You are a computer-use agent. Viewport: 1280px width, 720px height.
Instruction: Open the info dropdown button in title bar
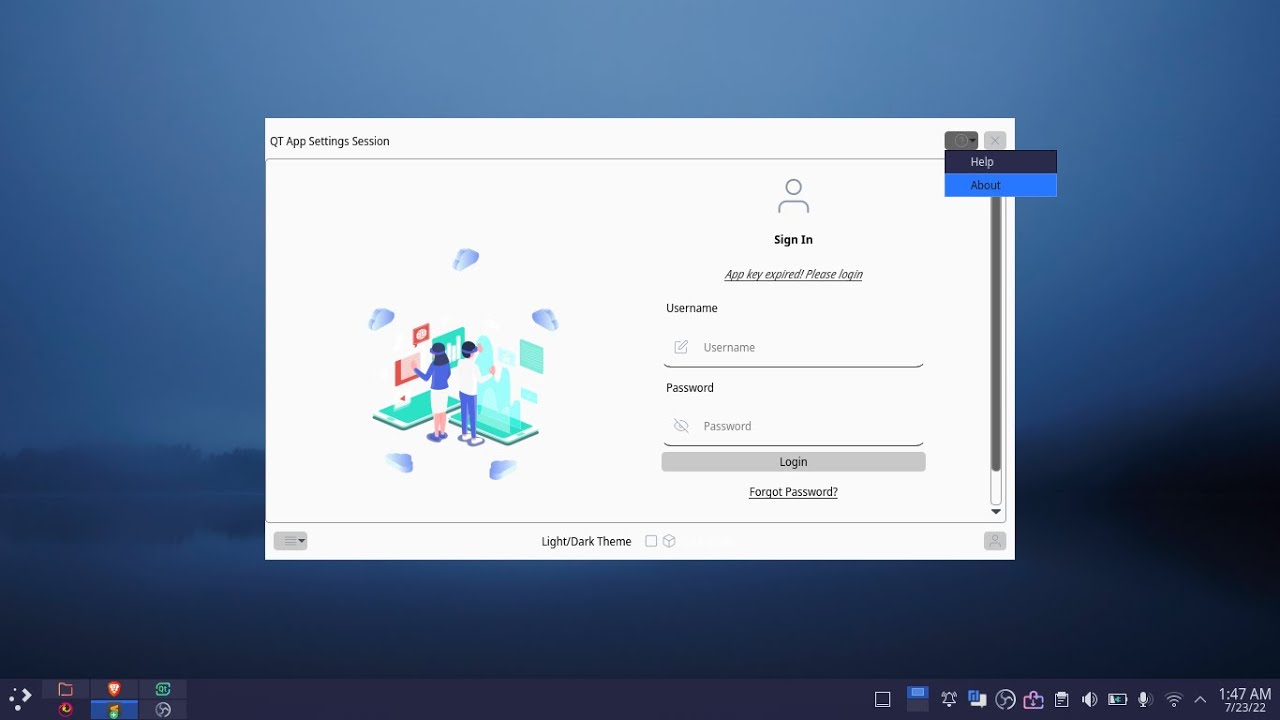961,141
